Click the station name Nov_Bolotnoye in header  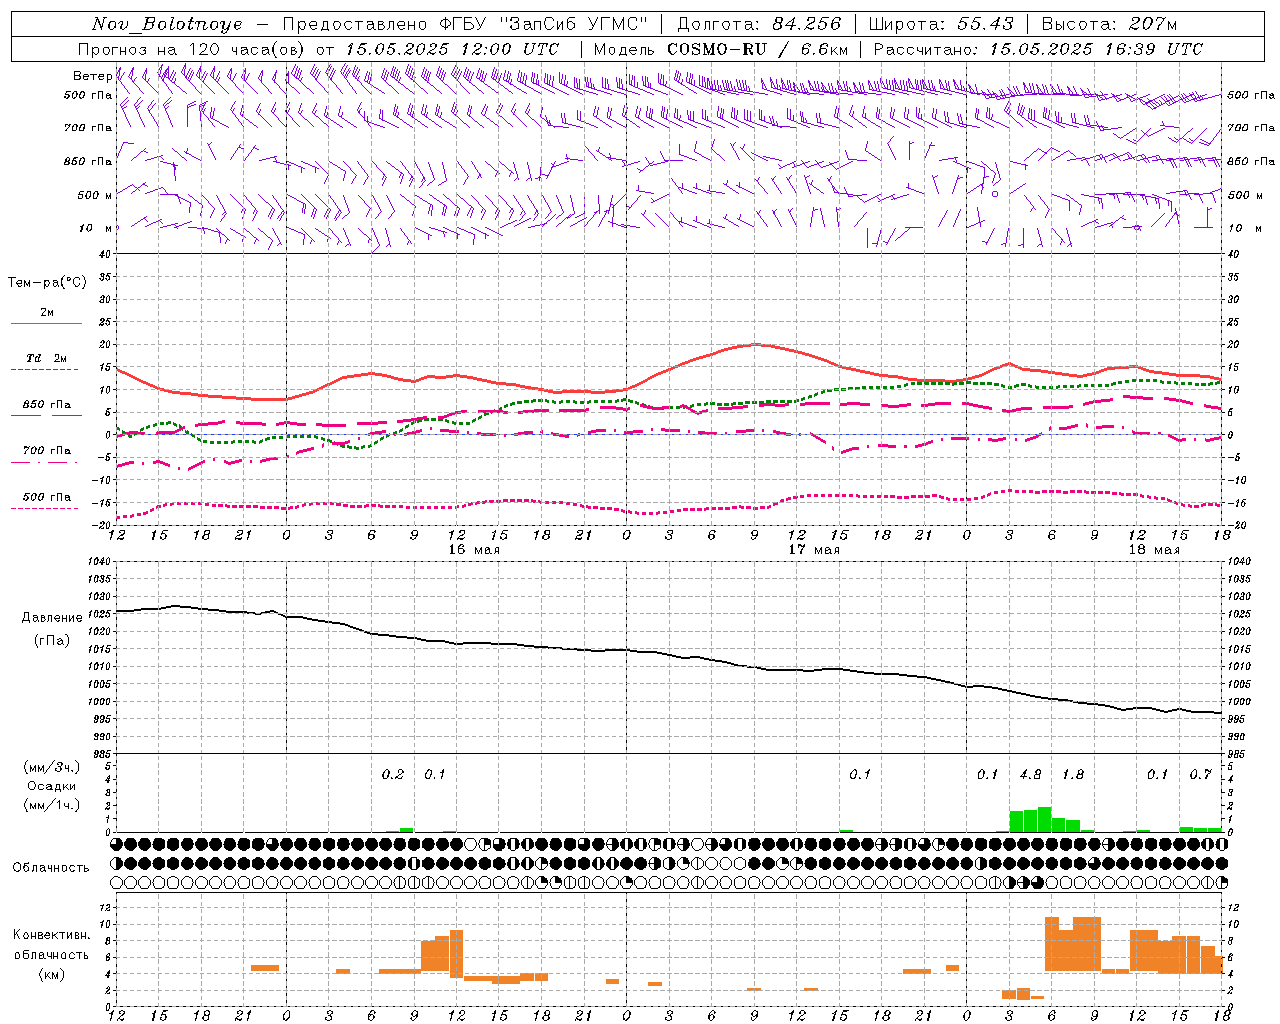click(167, 24)
